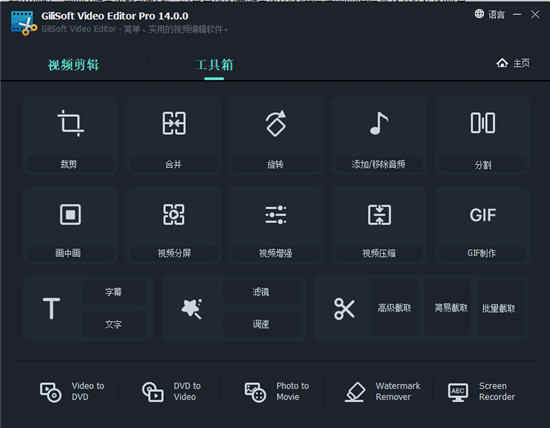Open the rotate (旋转) tool icon
Image resolution: width=550 pixels, height=428 pixels.
(276, 123)
